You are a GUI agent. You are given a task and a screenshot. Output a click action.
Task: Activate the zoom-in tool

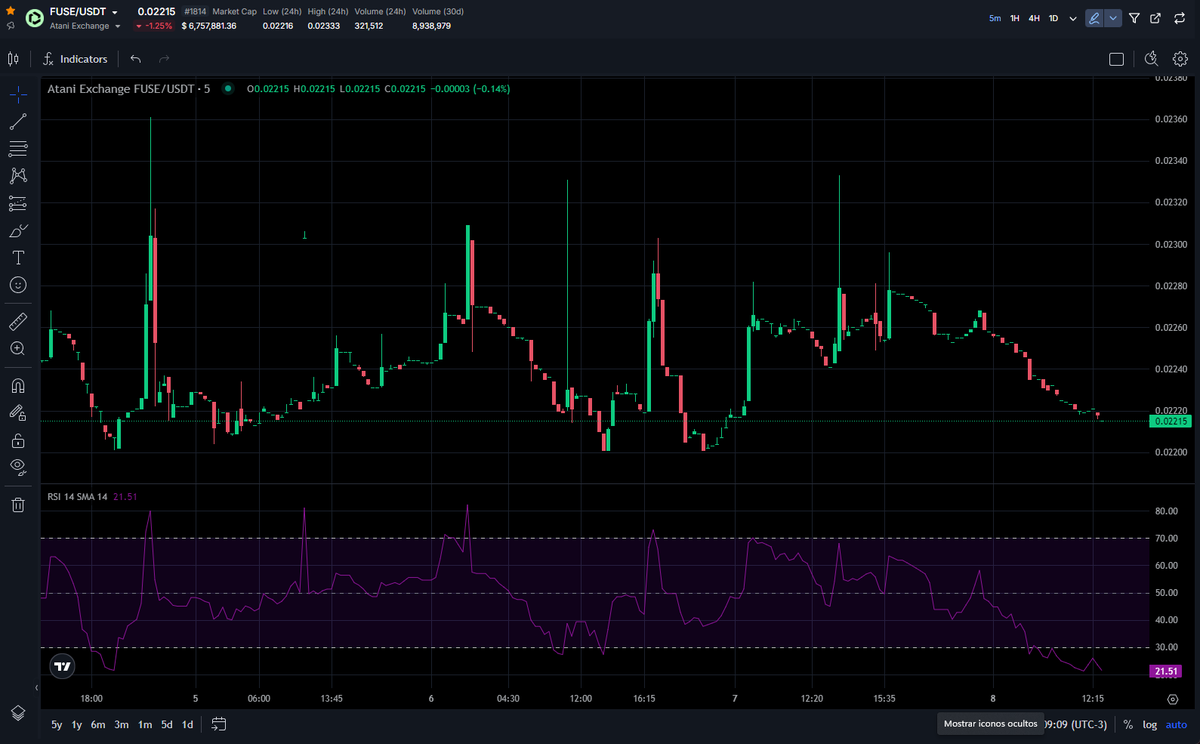click(17, 348)
